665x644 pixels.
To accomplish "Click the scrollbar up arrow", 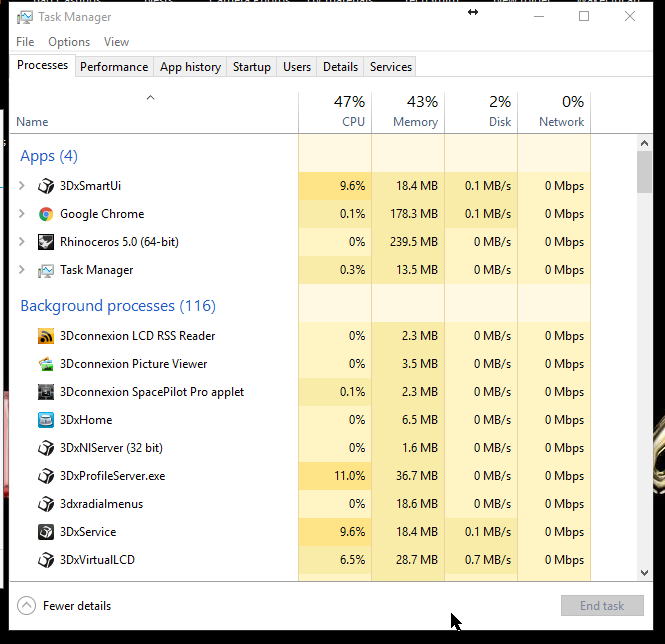I will tap(645, 143).
